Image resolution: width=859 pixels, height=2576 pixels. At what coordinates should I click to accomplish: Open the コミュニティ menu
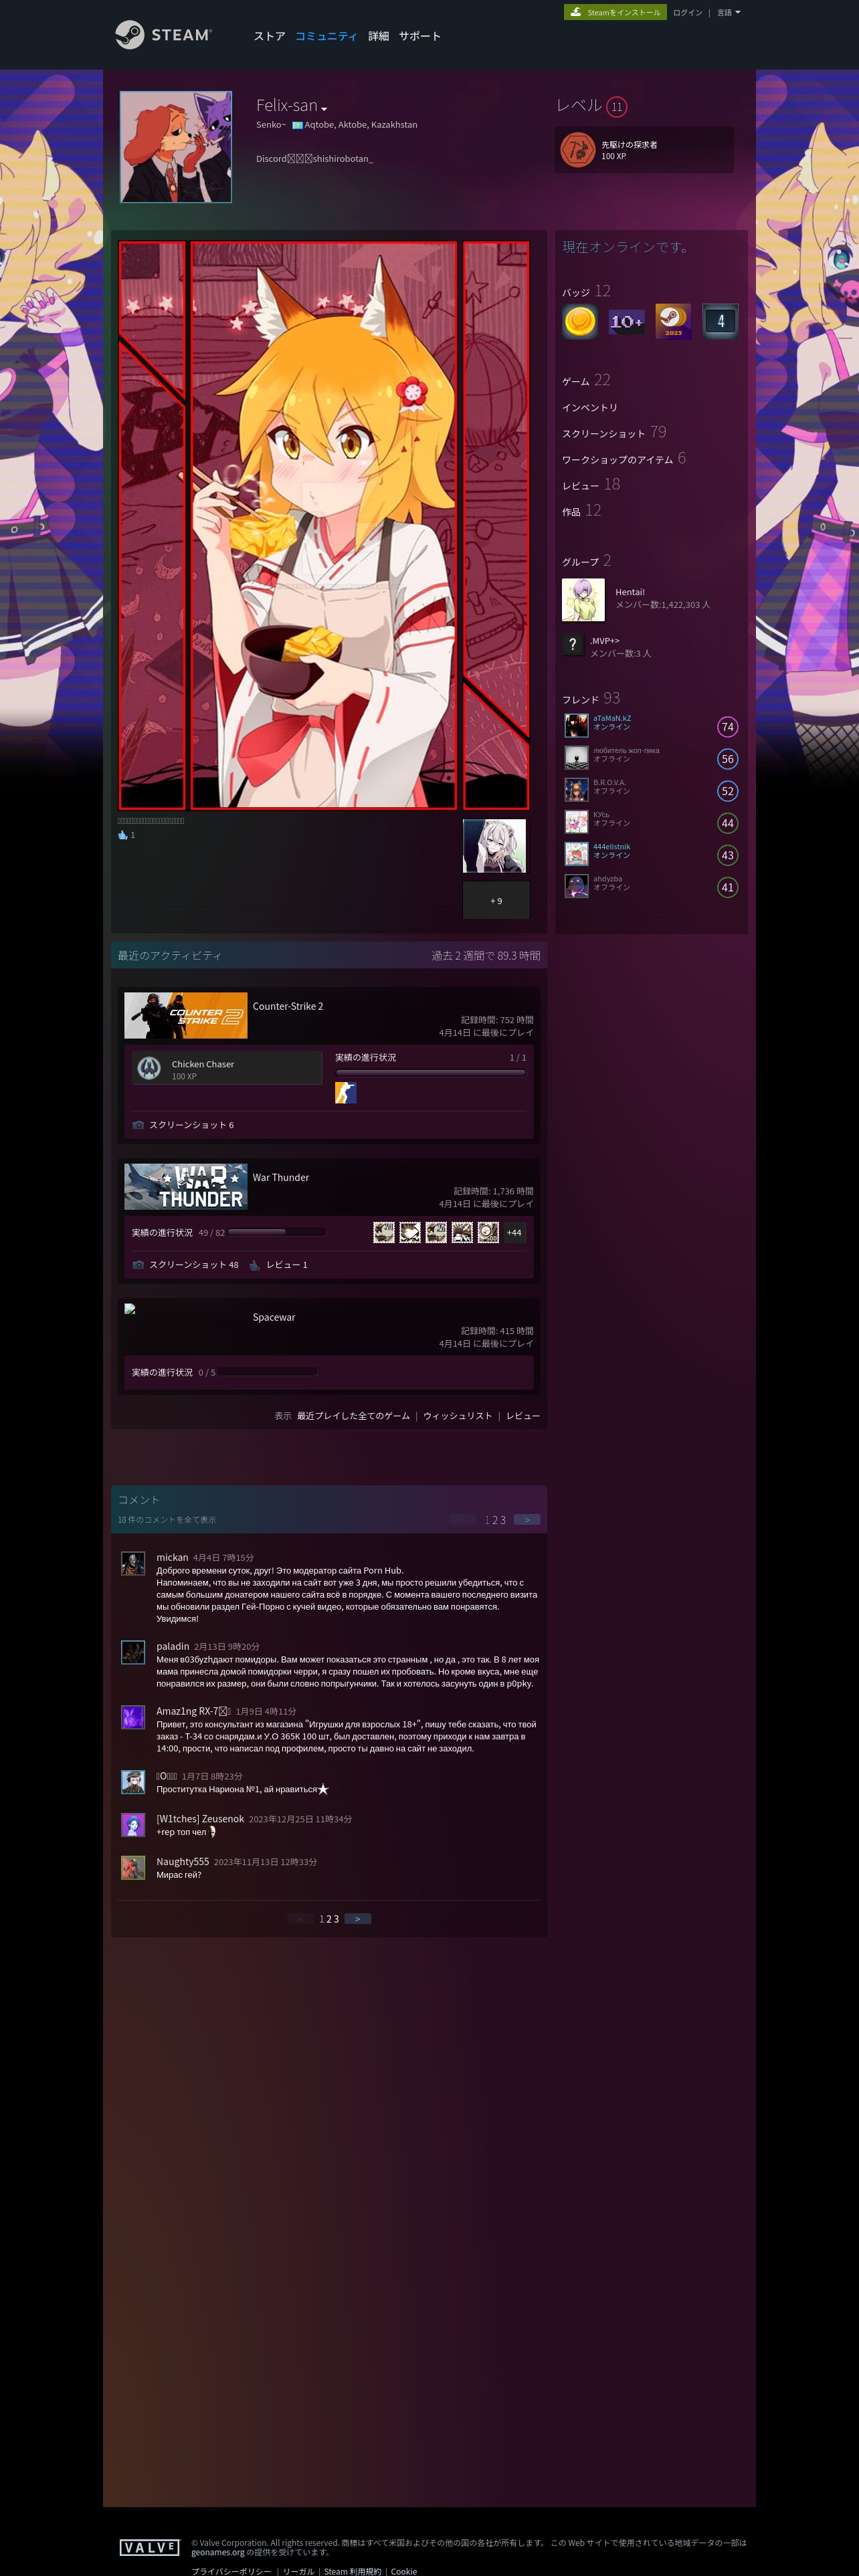click(326, 36)
